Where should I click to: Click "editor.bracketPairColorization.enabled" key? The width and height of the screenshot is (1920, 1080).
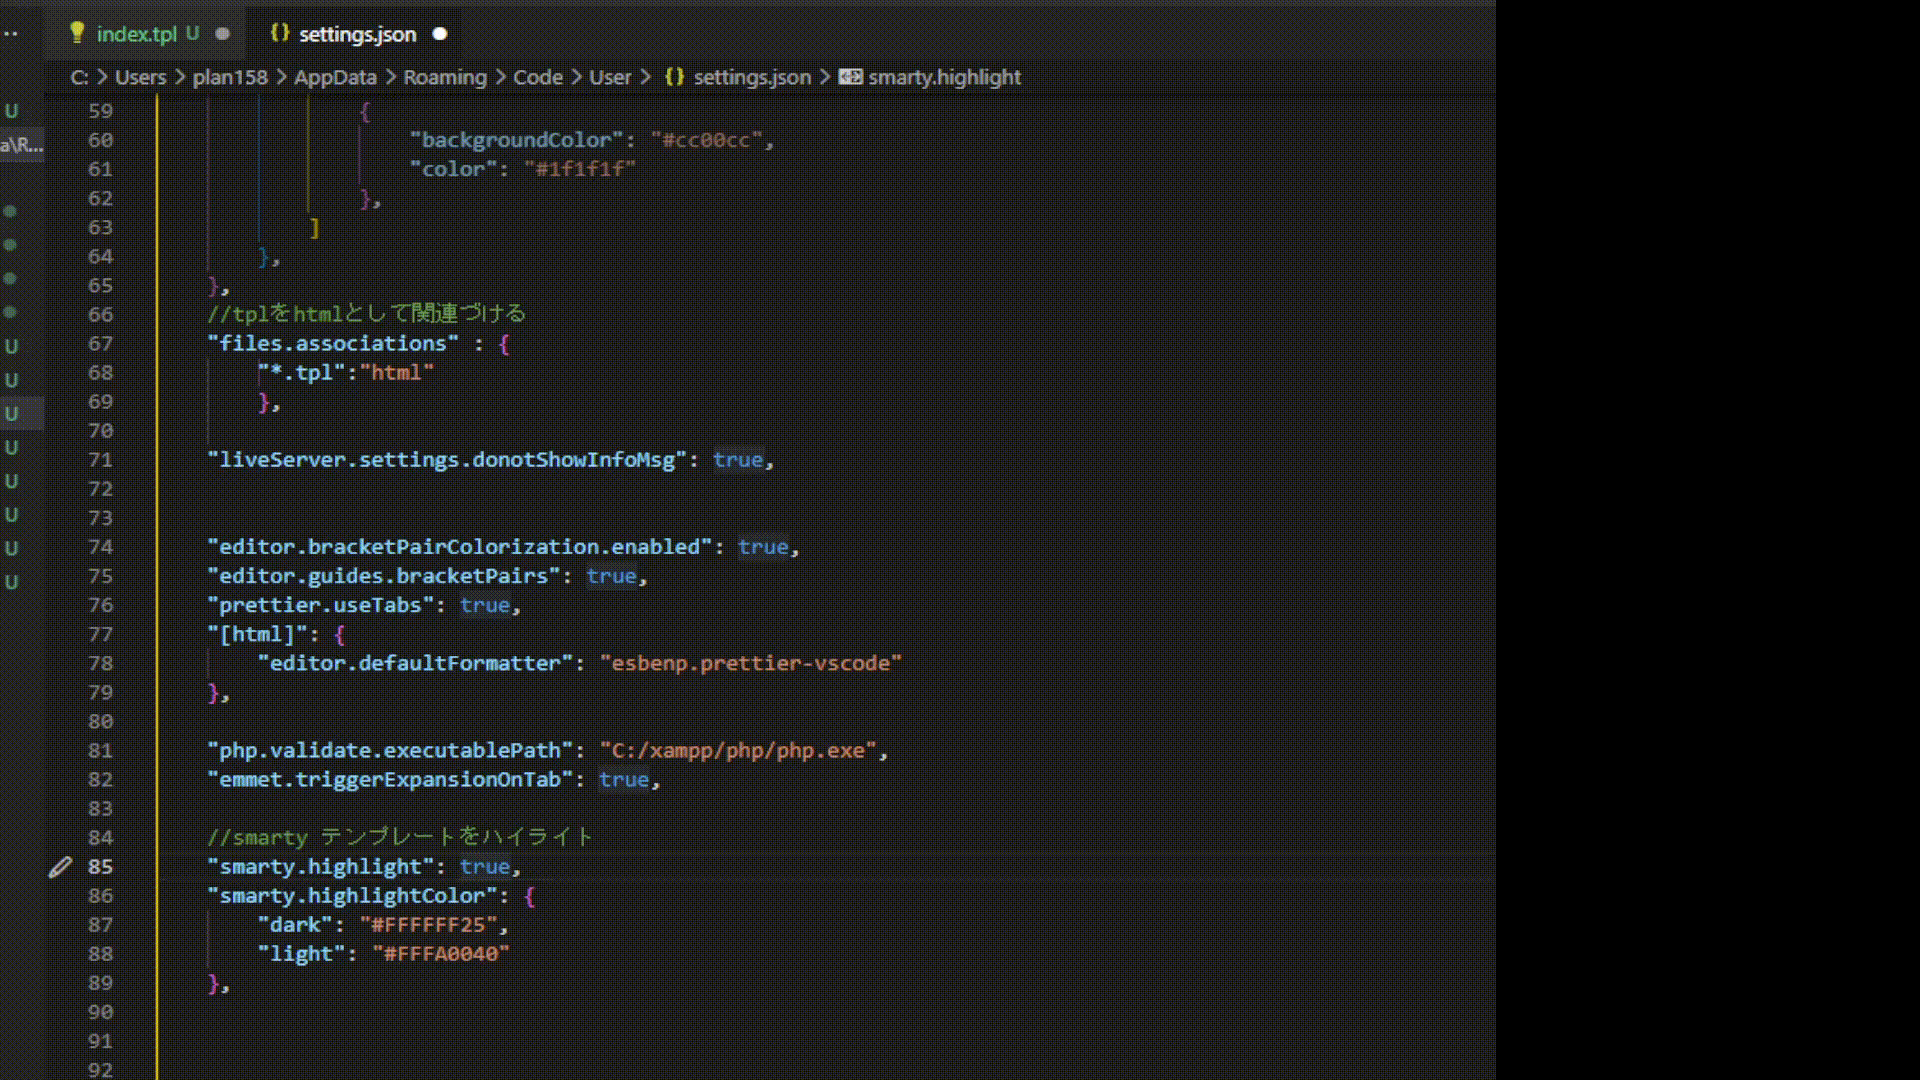[460, 547]
